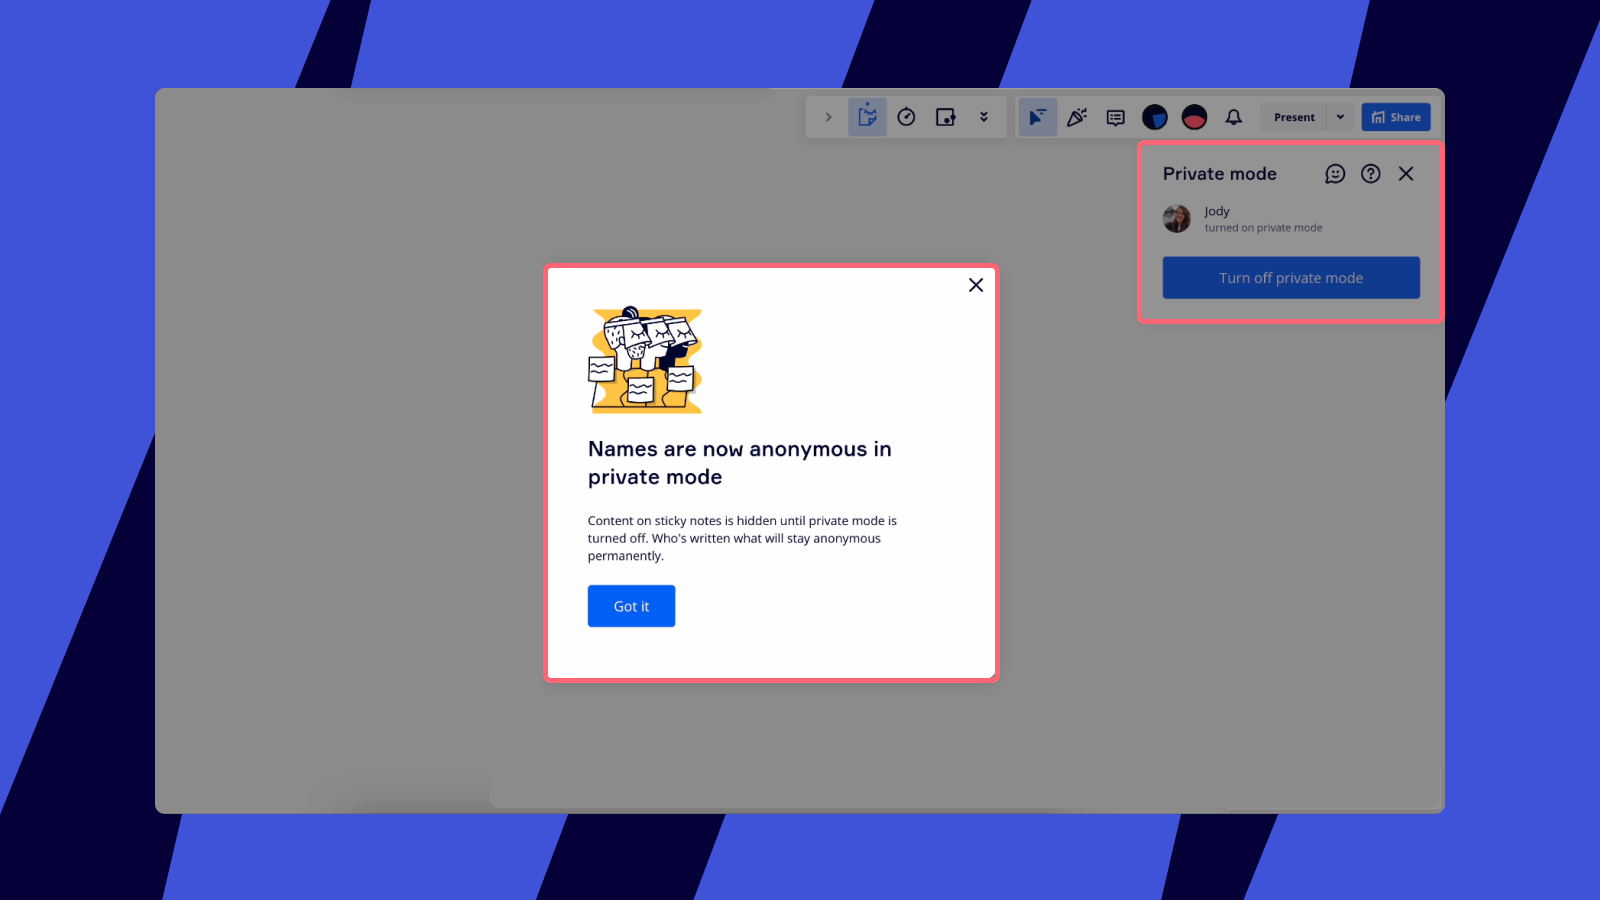Select the private mode toolbar icon
The image size is (1600, 900).
coord(867,117)
